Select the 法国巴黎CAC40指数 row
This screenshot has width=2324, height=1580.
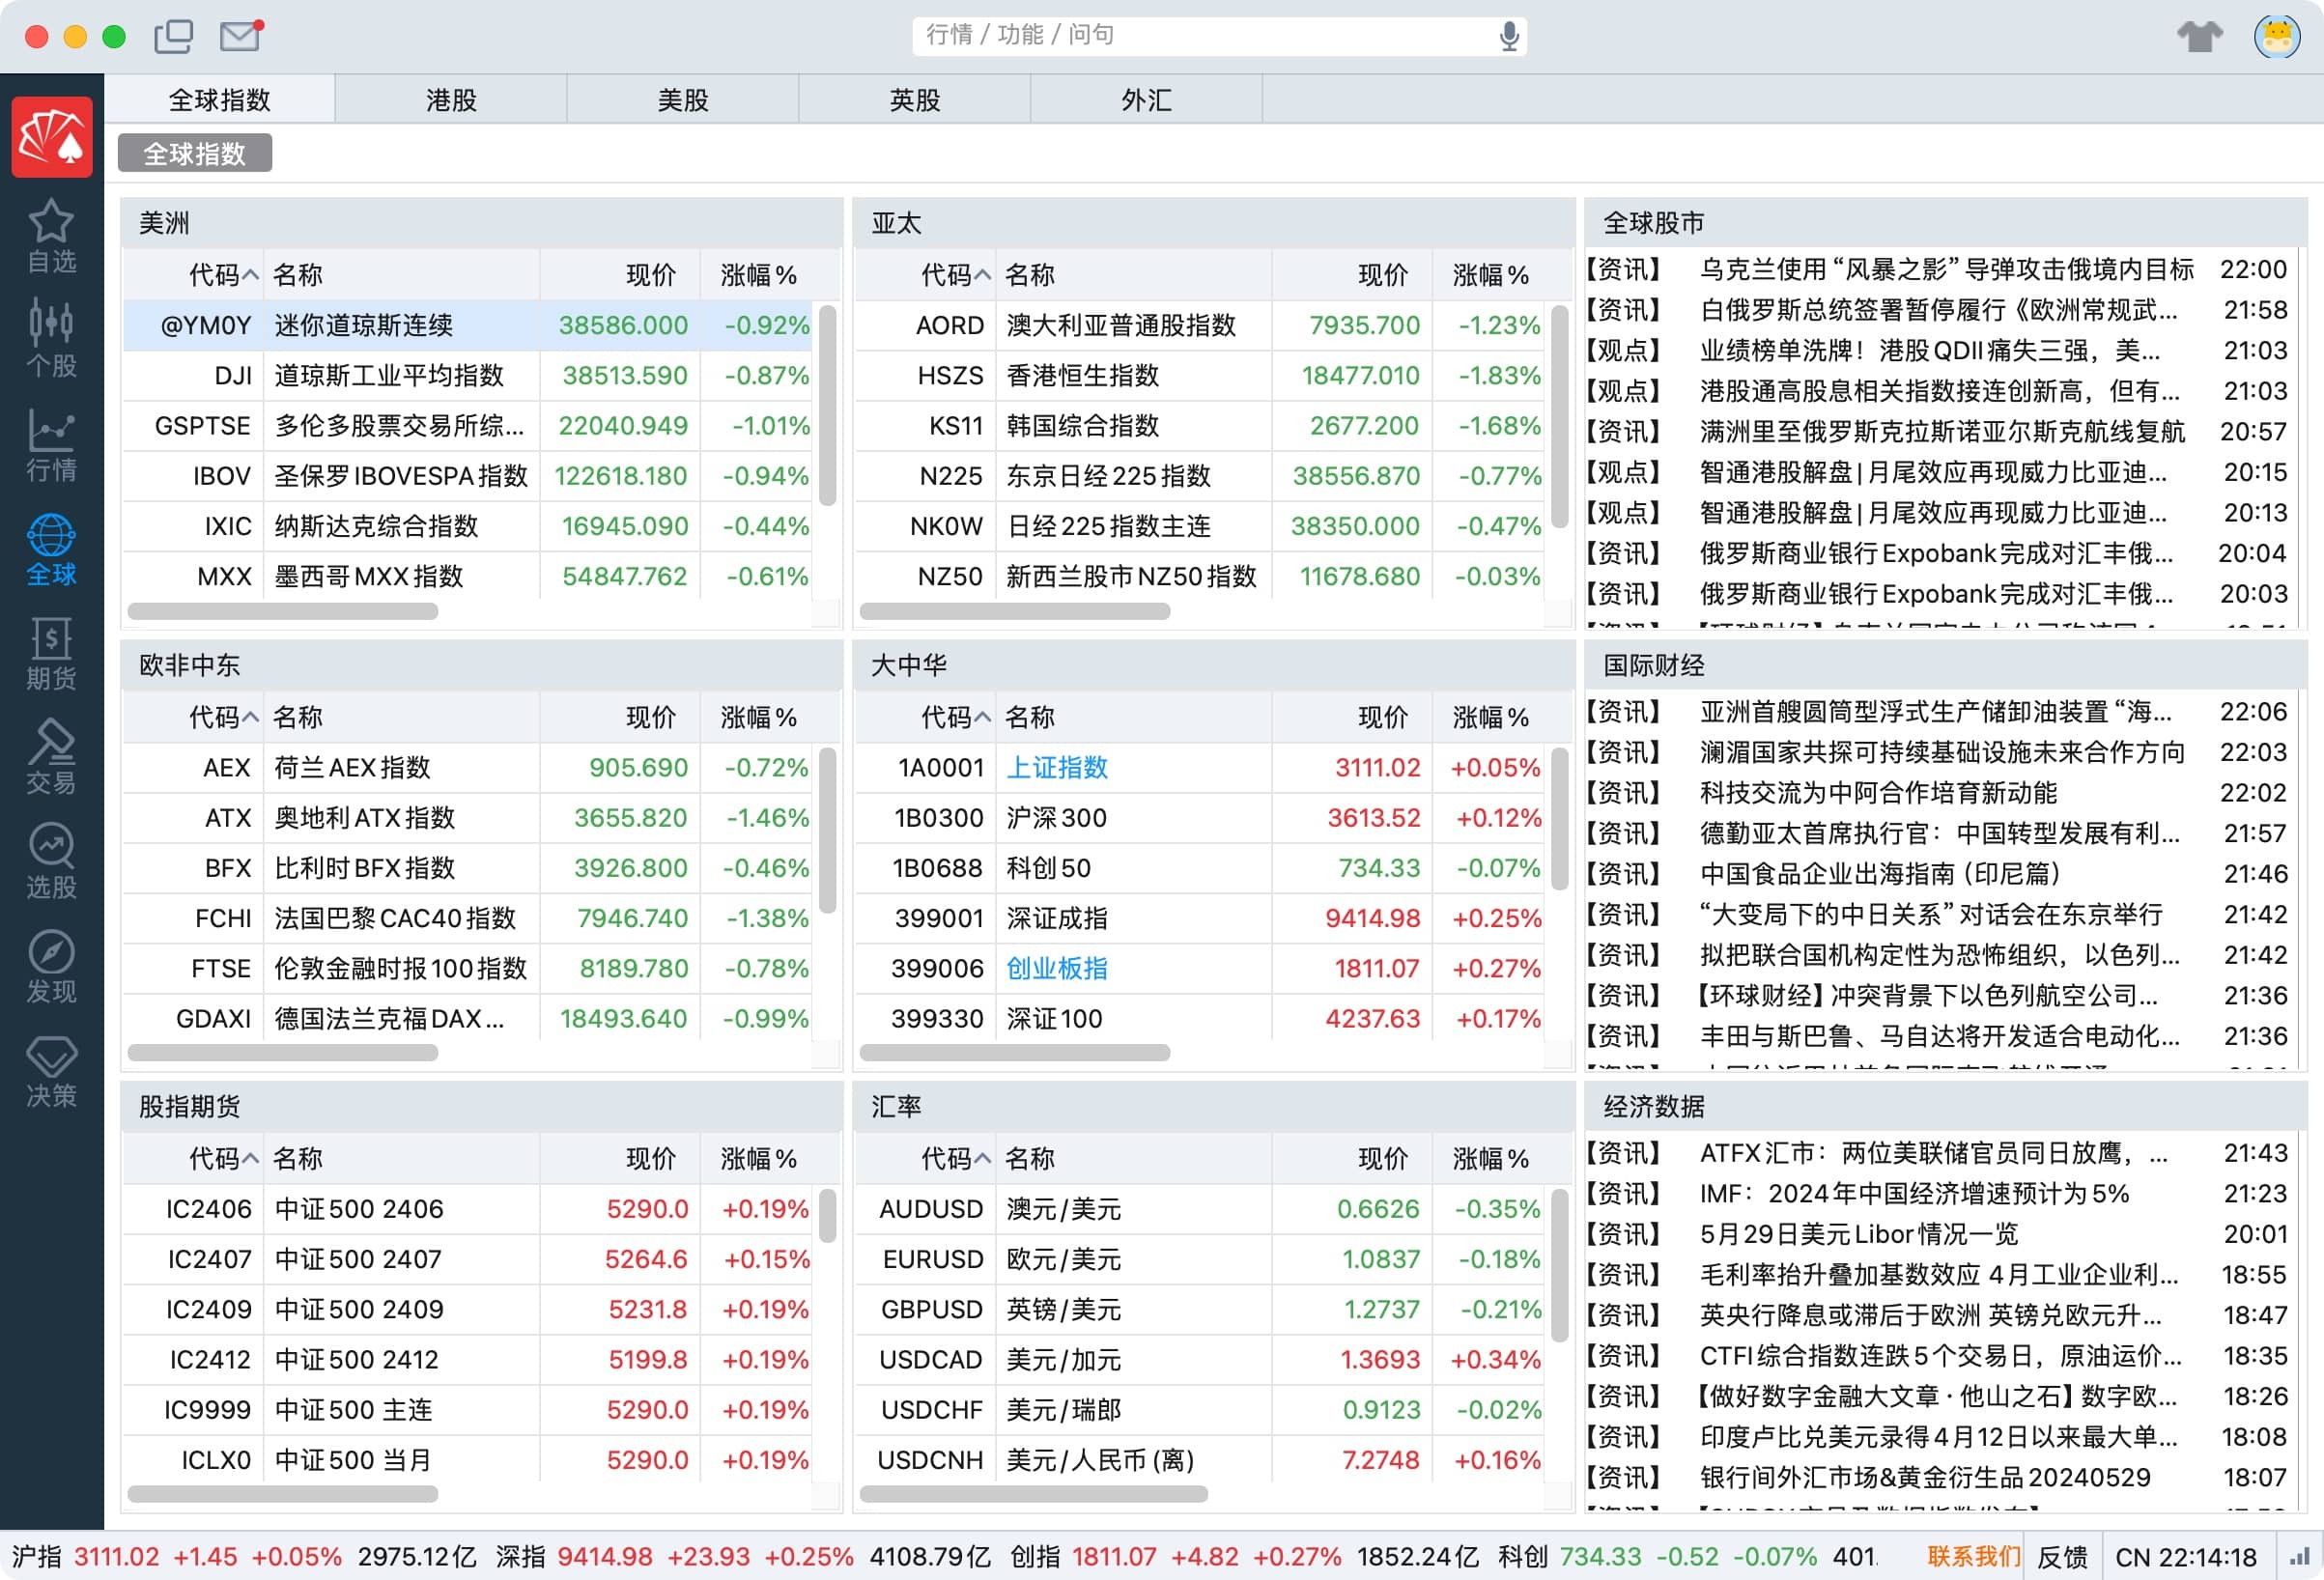click(468, 918)
